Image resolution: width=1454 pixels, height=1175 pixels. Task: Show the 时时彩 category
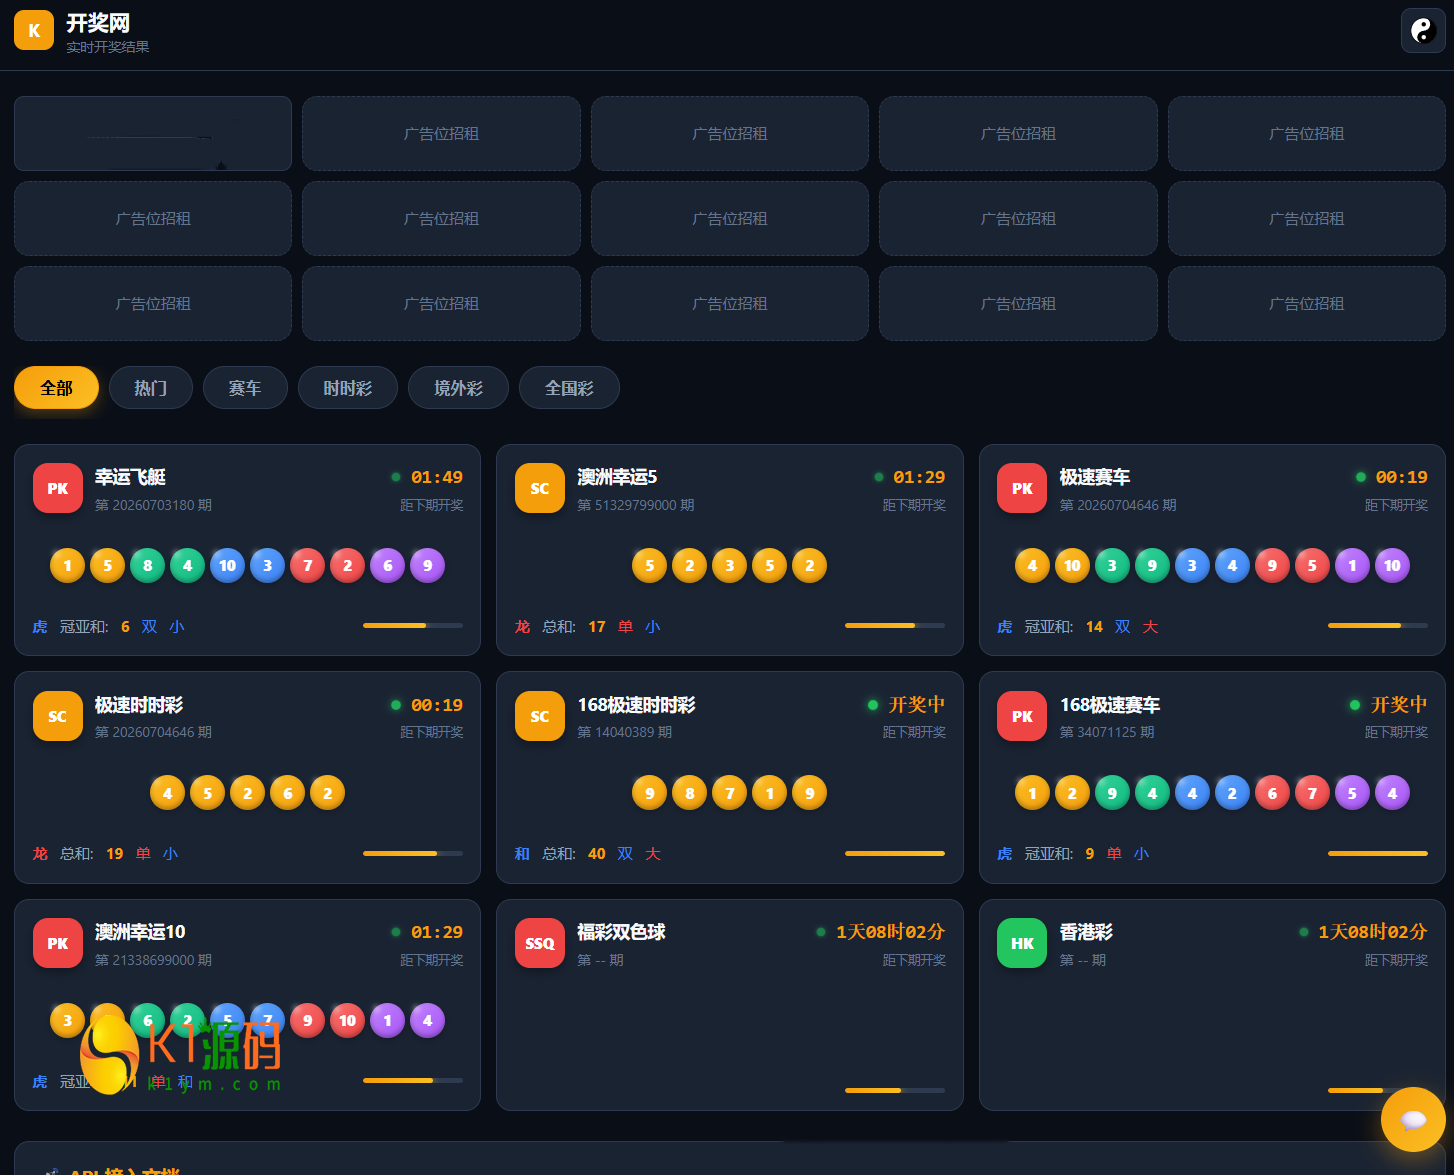[x=348, y=388]
